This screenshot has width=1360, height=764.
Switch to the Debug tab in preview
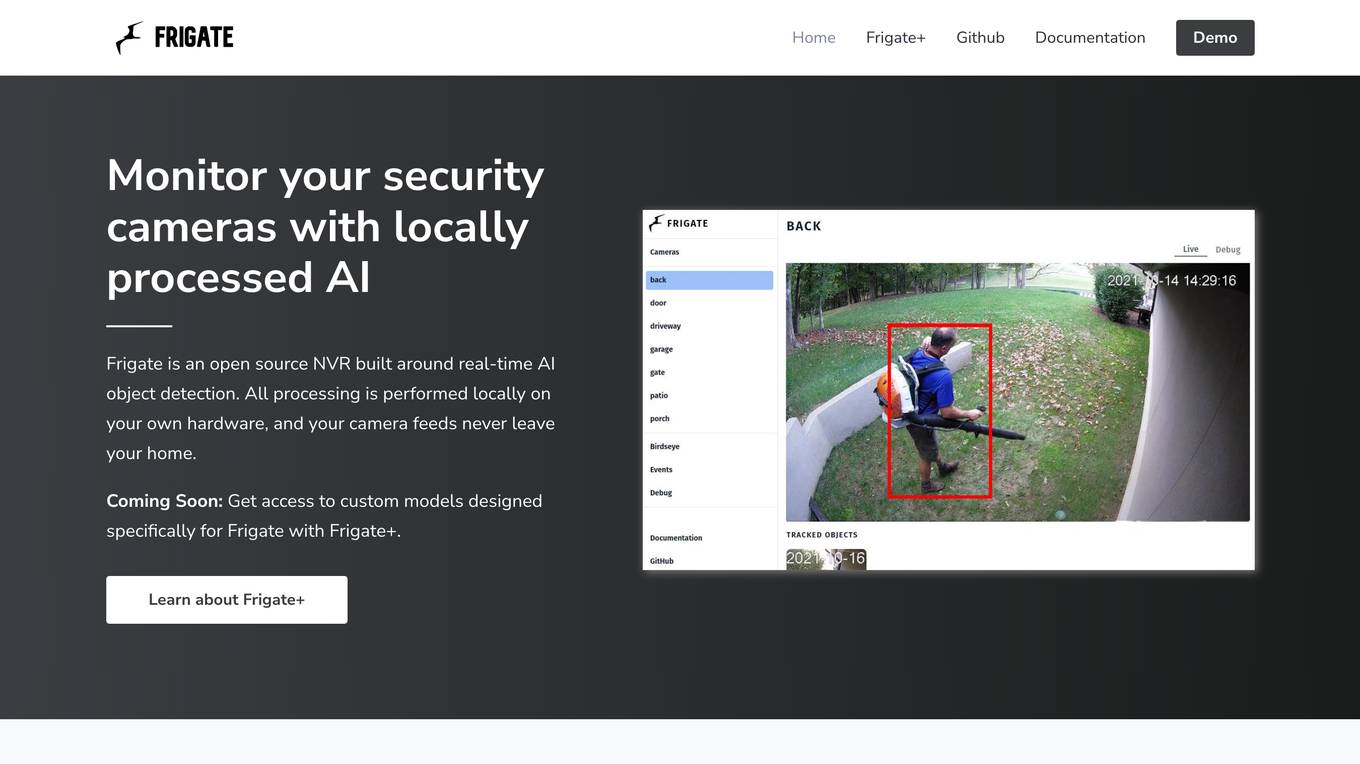coord(1228,250)
